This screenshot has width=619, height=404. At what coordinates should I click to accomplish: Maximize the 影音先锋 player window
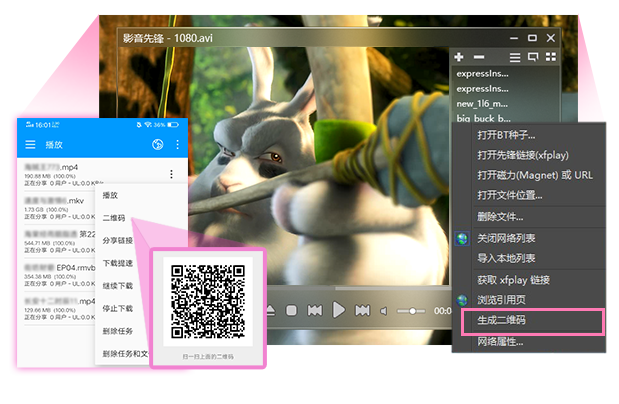[532, 38]
